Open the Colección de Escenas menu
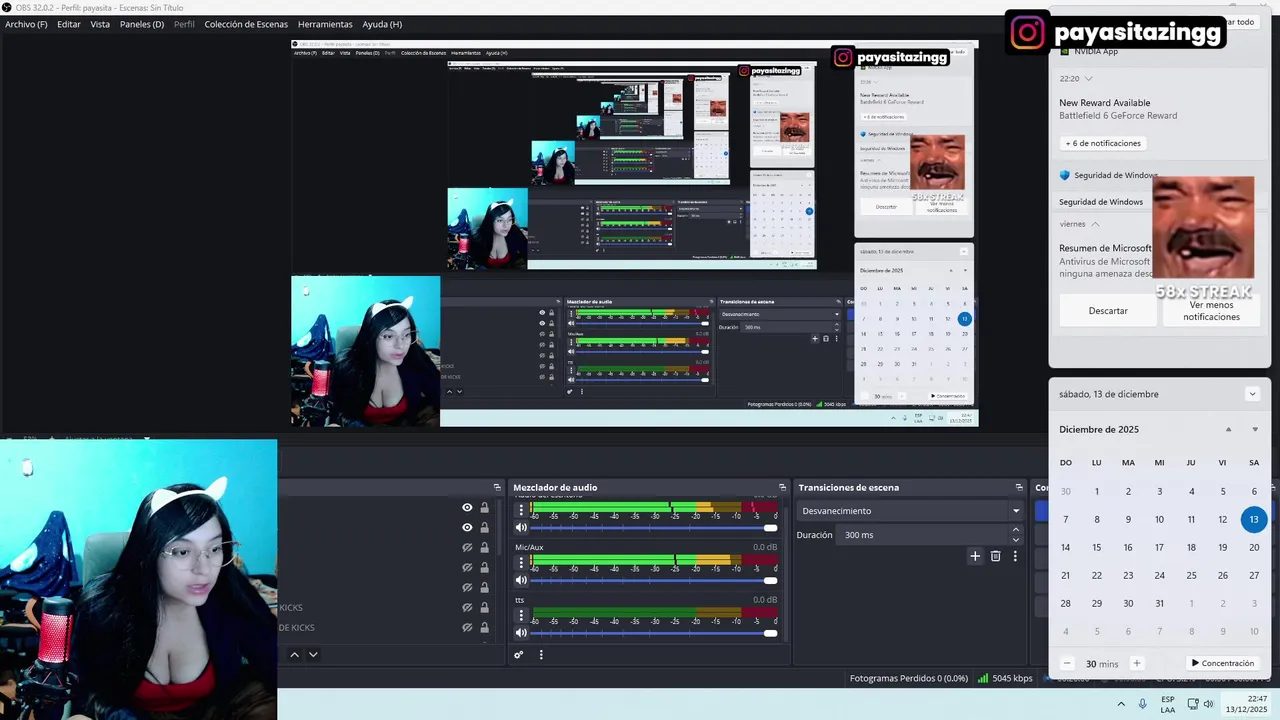Screen dimensions: 1280x720 (x=246, y=24)
